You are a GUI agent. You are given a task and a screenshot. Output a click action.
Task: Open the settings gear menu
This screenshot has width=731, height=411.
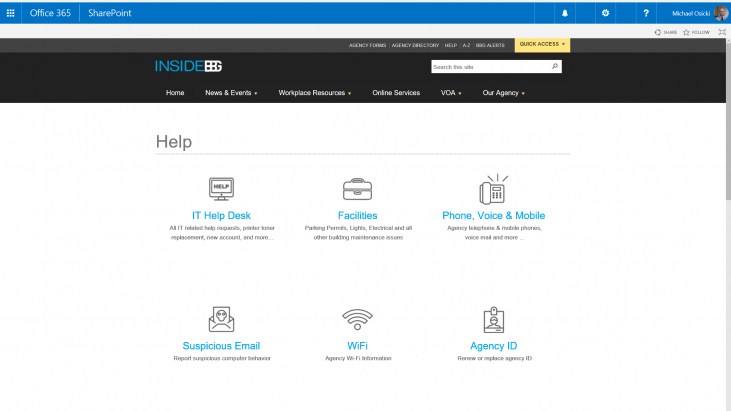(x=605, y=13)
